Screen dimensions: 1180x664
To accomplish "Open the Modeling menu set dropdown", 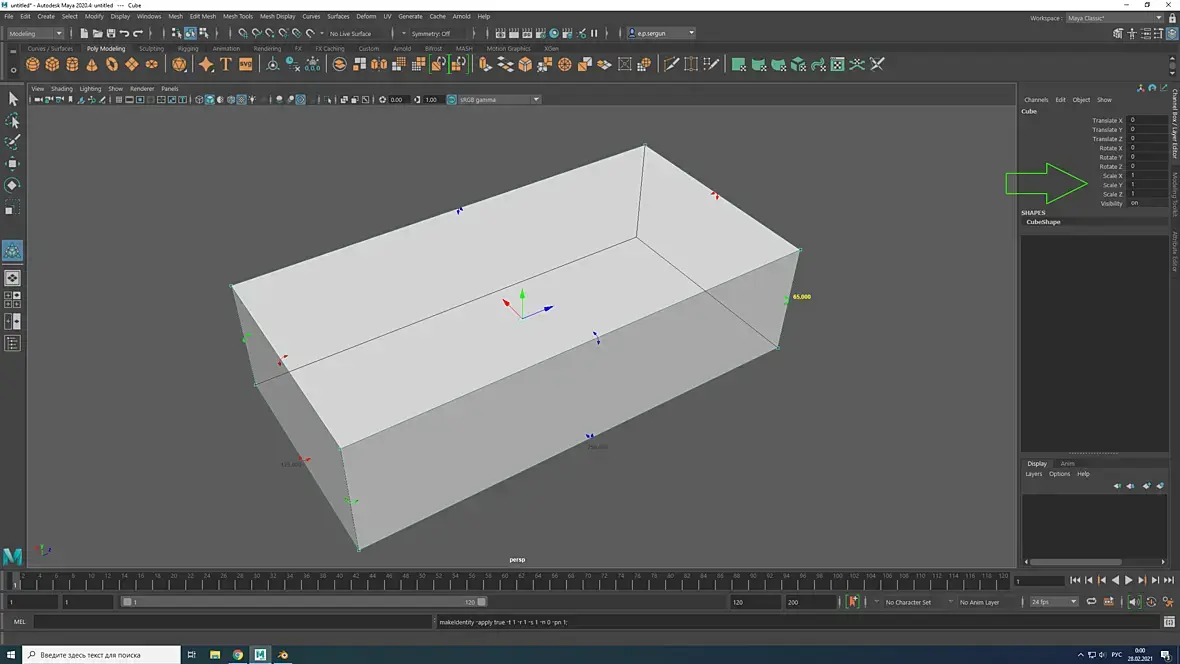I will pos(36,33).
